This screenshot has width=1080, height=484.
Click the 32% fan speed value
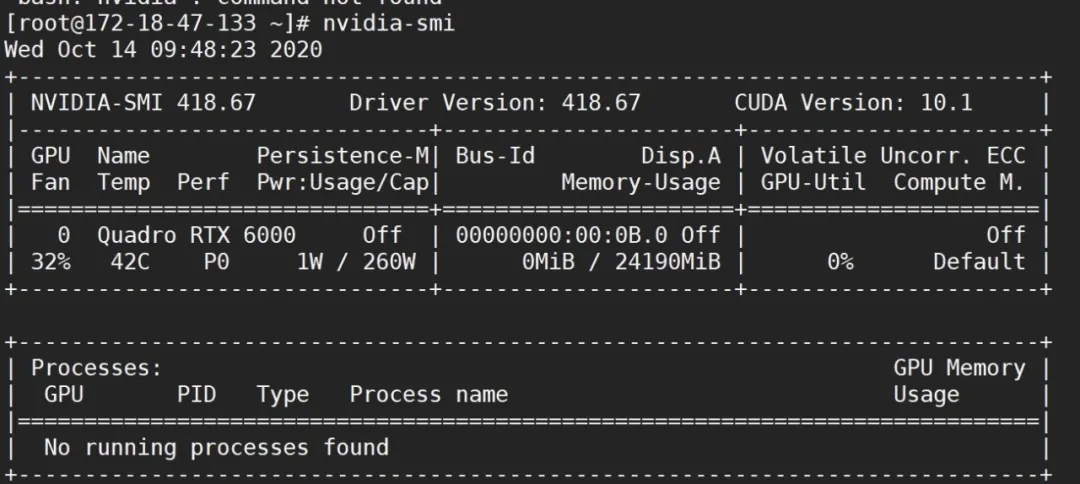(50, 262)
